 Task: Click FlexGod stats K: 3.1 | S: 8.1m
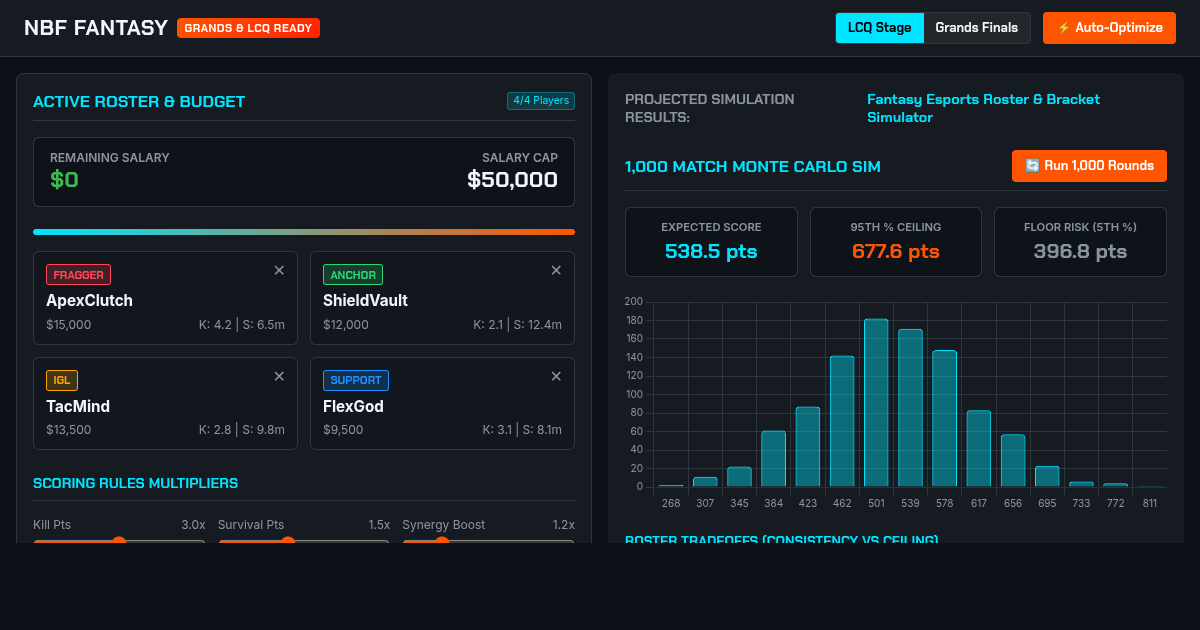pos(522,430)
